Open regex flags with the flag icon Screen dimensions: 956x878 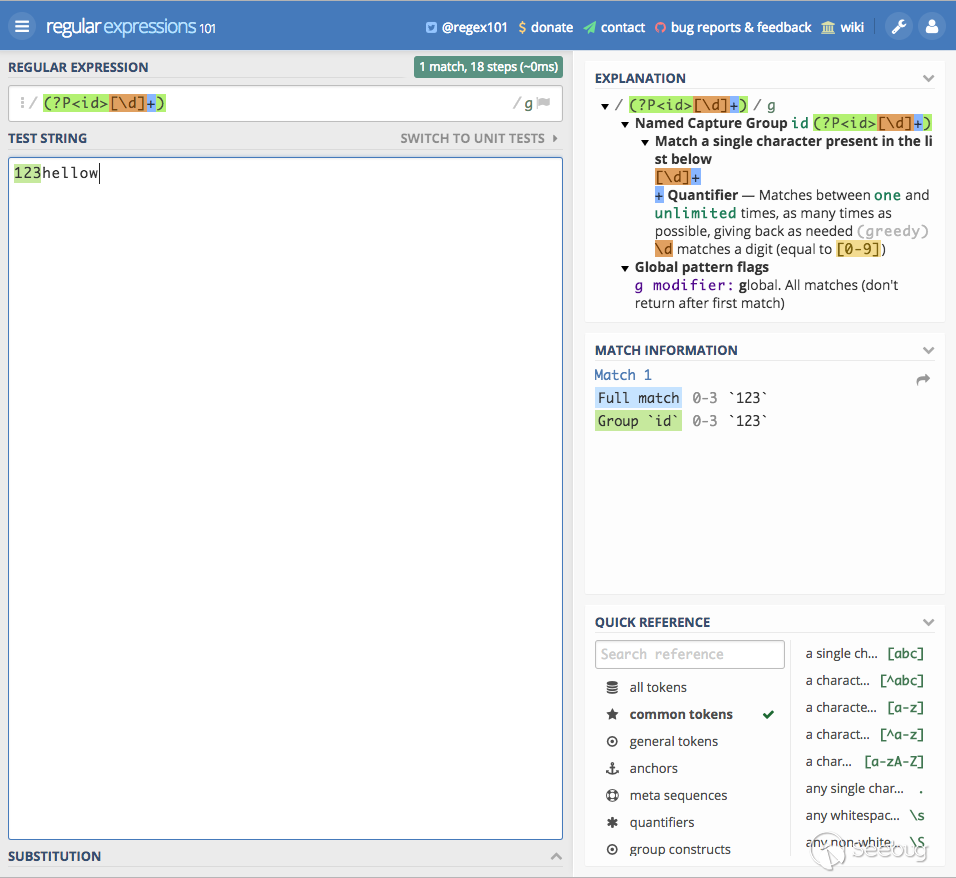[543, 102]
